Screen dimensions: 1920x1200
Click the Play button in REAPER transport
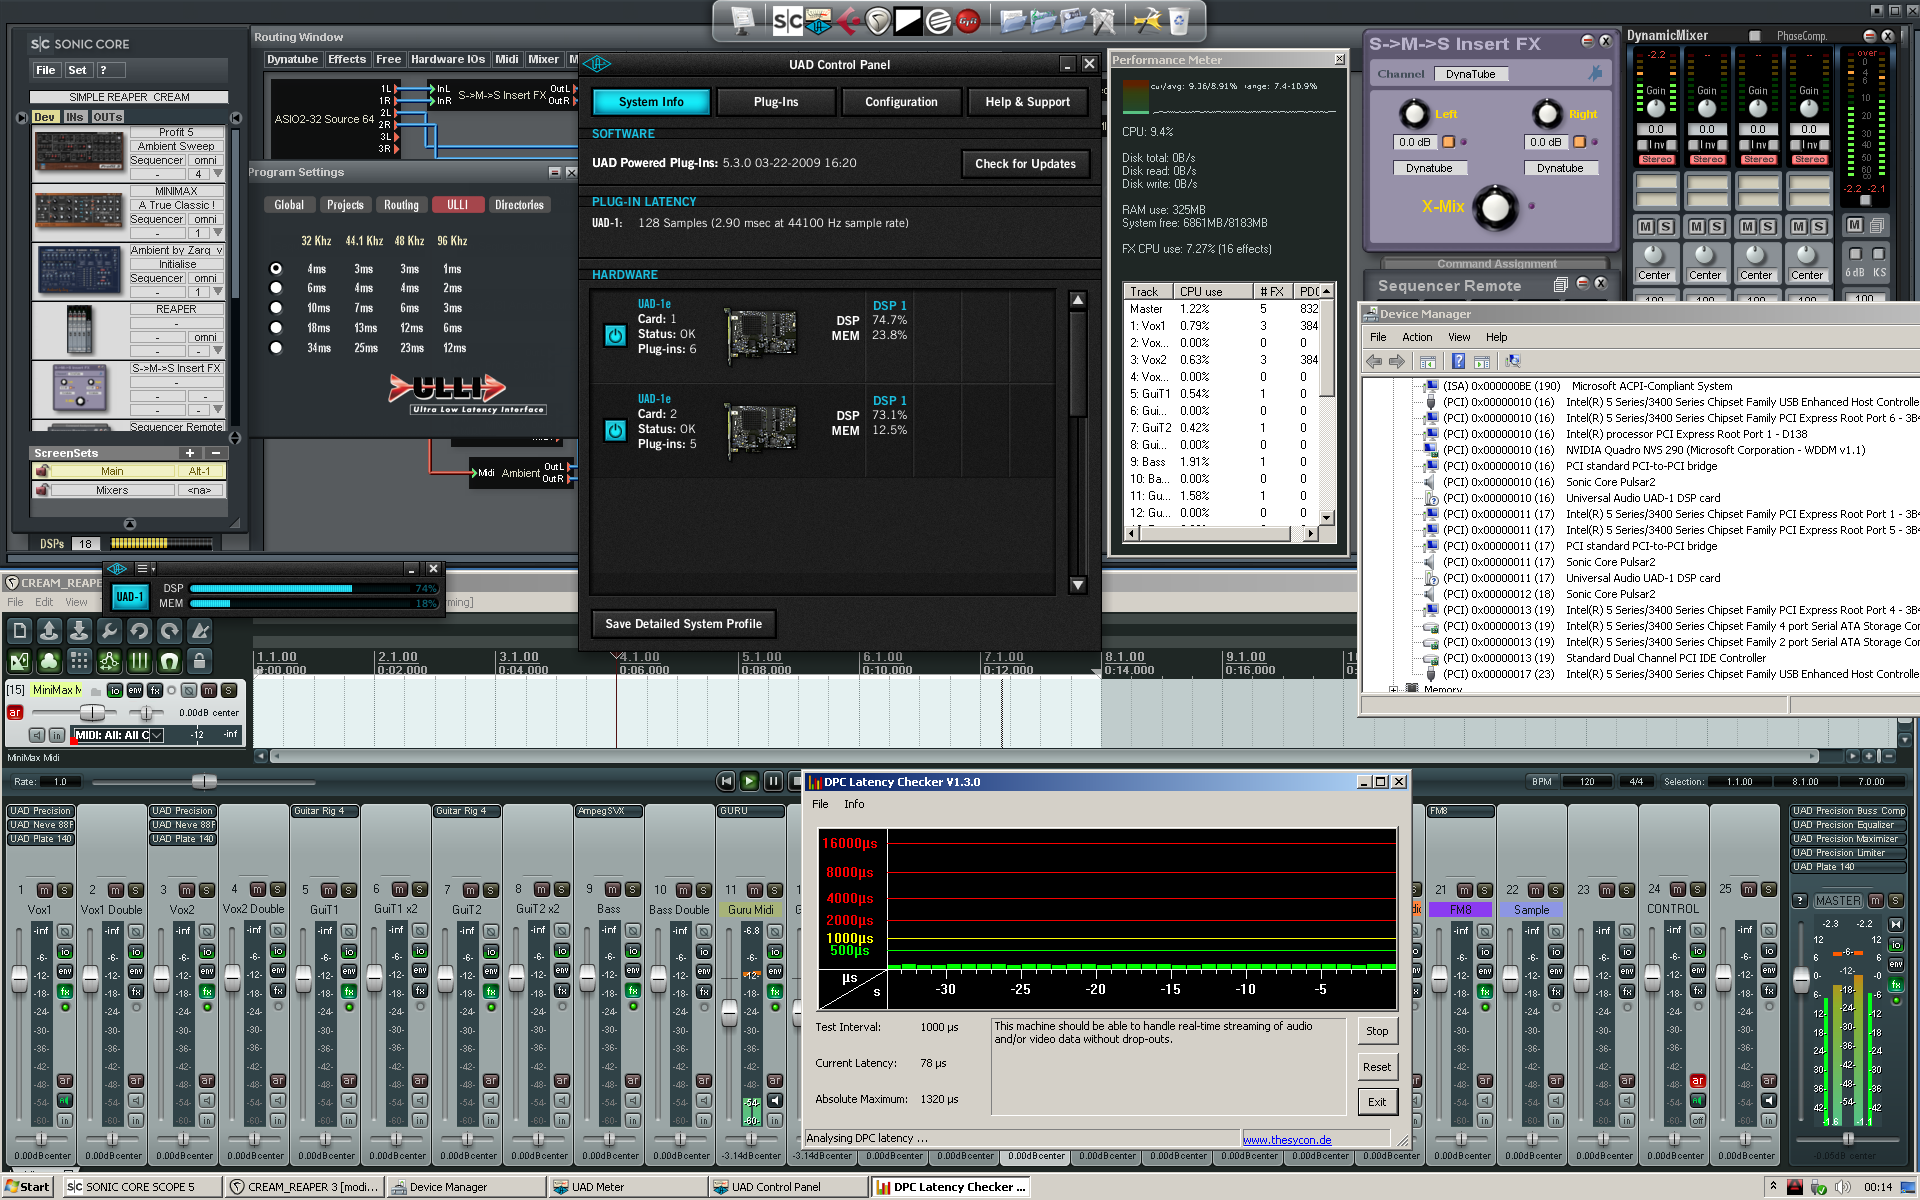[x=749, y=781]
